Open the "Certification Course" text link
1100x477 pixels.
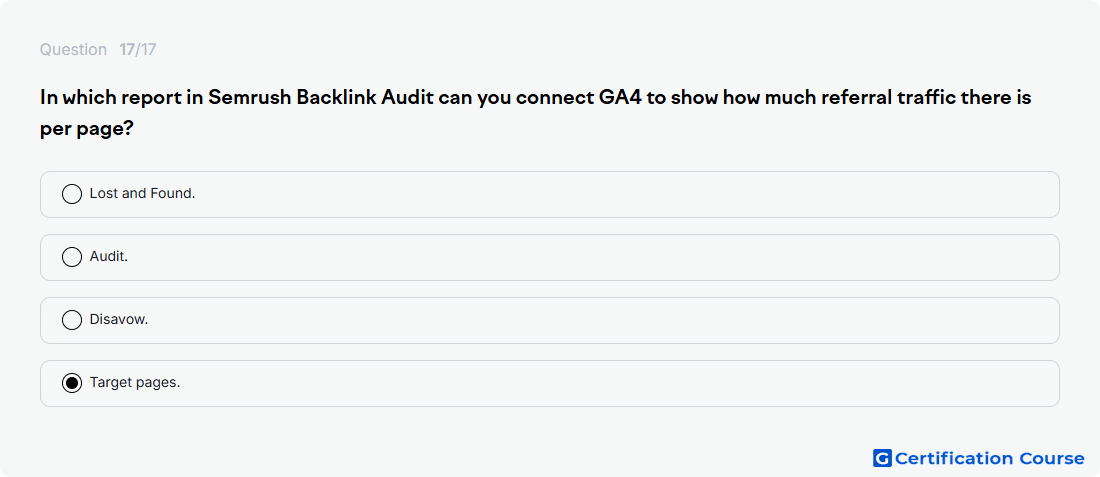[989, 458]
